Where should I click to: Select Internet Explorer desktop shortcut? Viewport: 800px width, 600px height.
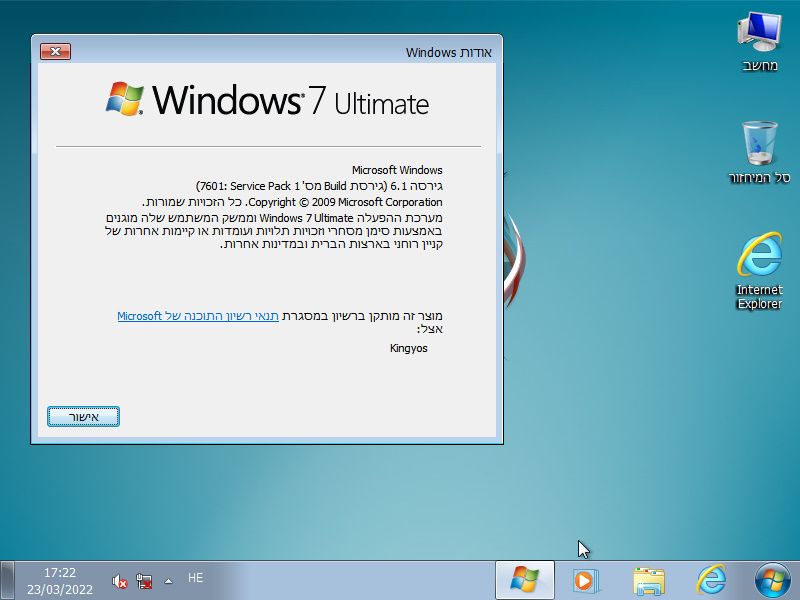tap(760, 271)
